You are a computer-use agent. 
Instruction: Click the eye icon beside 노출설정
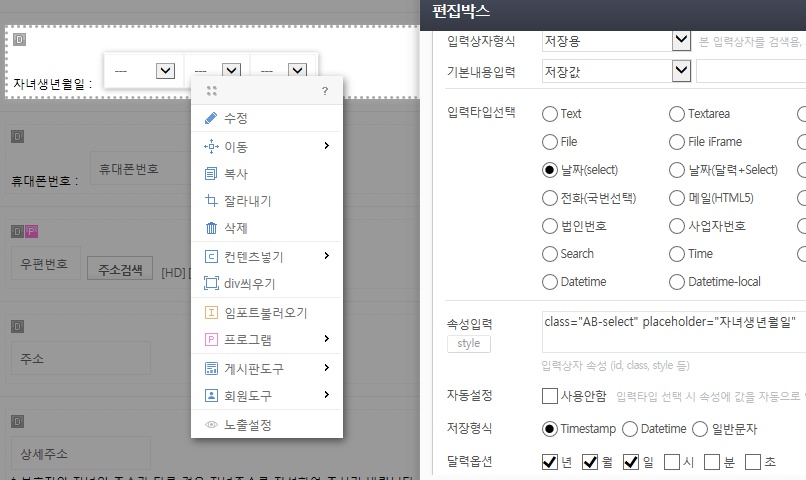point(211,424)
